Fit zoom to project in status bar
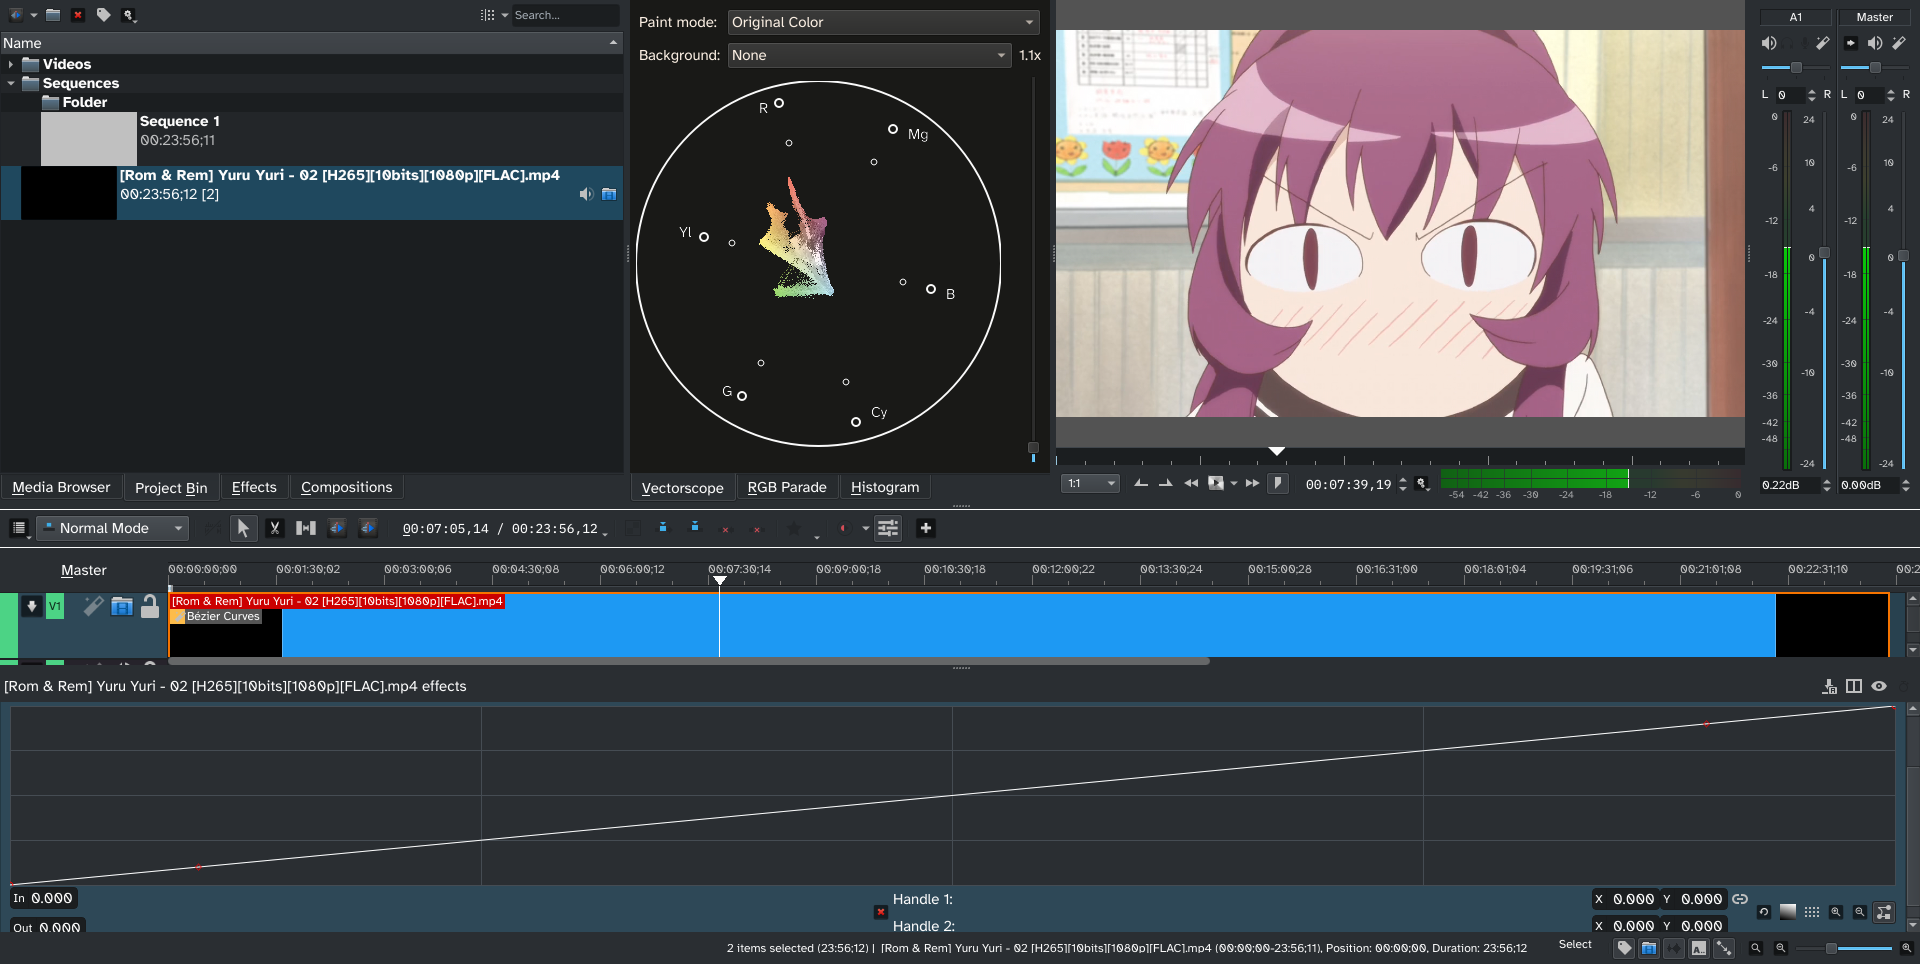The height and width of the screenshot is (964, 1920). (1755, 948)
